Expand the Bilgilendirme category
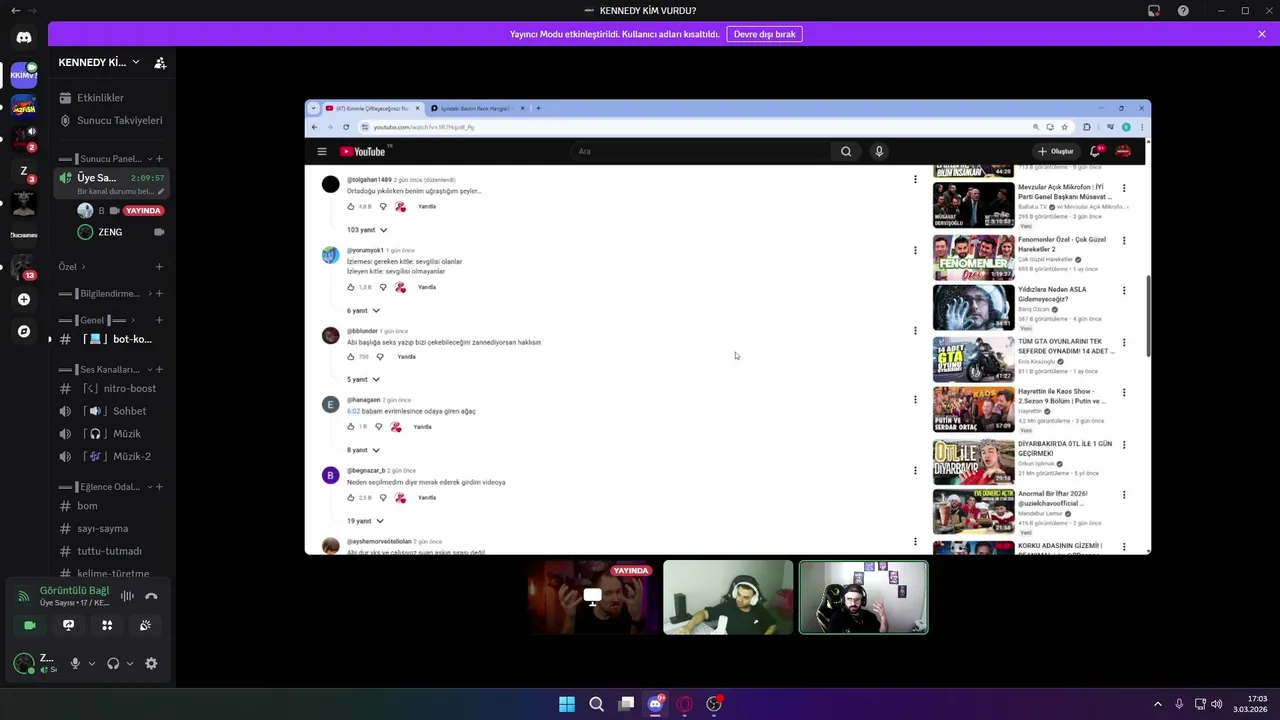 point(107,293)
